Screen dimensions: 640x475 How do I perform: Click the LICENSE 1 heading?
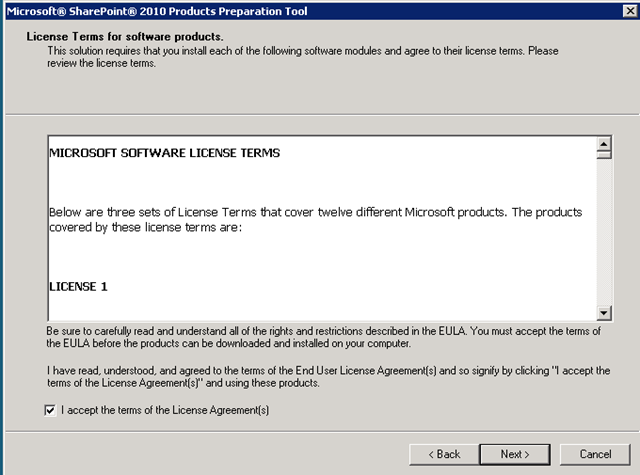click(78, 286)
